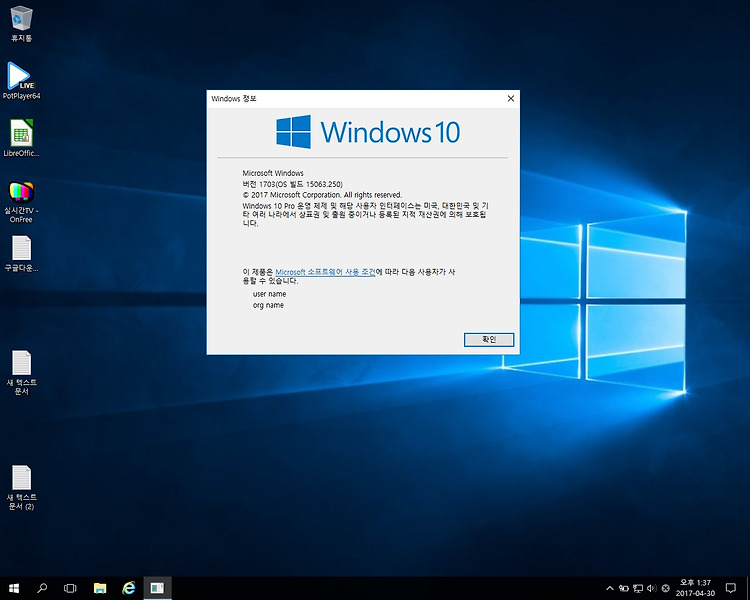Click the network tray icon
The width and height of the screenshot is (750, 600).
click(638, 588)
